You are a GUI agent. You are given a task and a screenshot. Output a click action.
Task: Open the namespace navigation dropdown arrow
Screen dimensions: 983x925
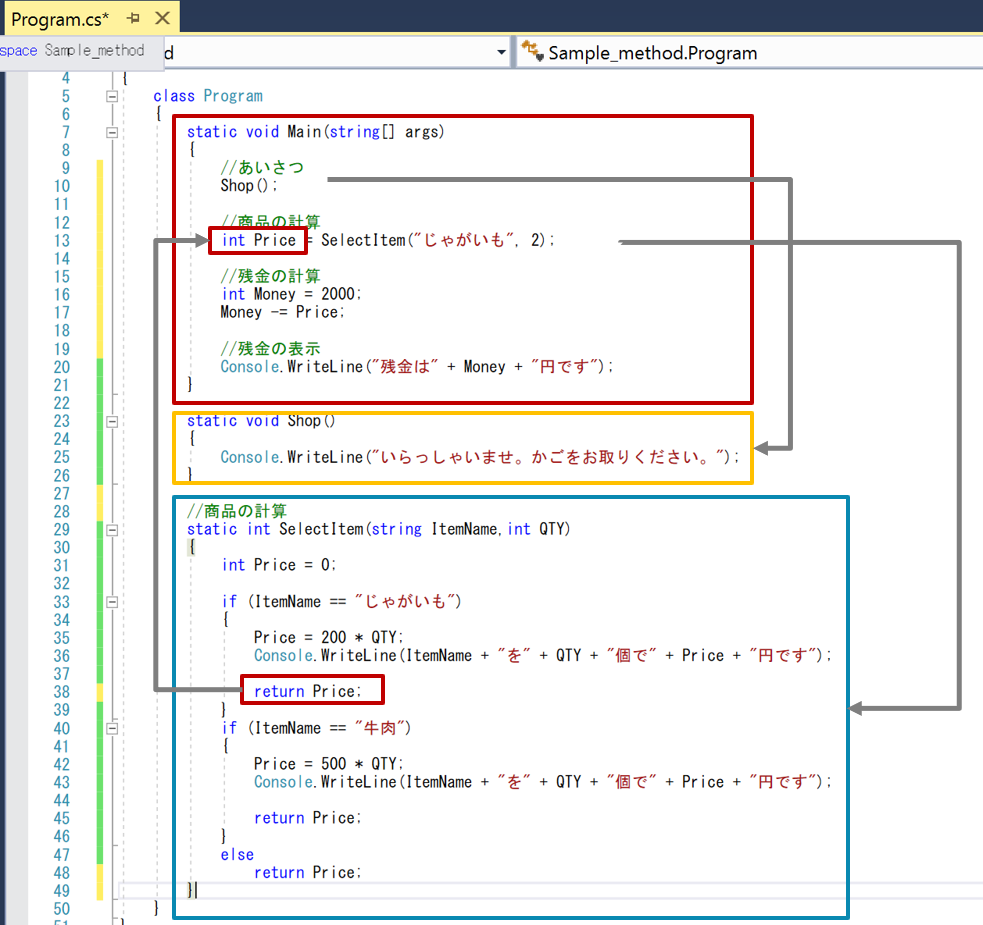tap(501, 53)
